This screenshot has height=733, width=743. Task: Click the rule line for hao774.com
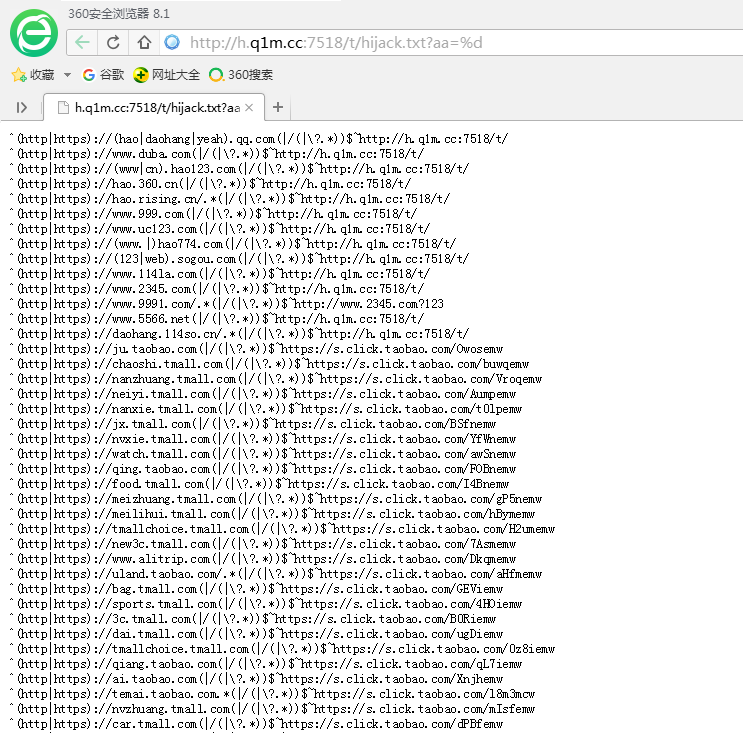pyautogui.click(x=232, y=244)
